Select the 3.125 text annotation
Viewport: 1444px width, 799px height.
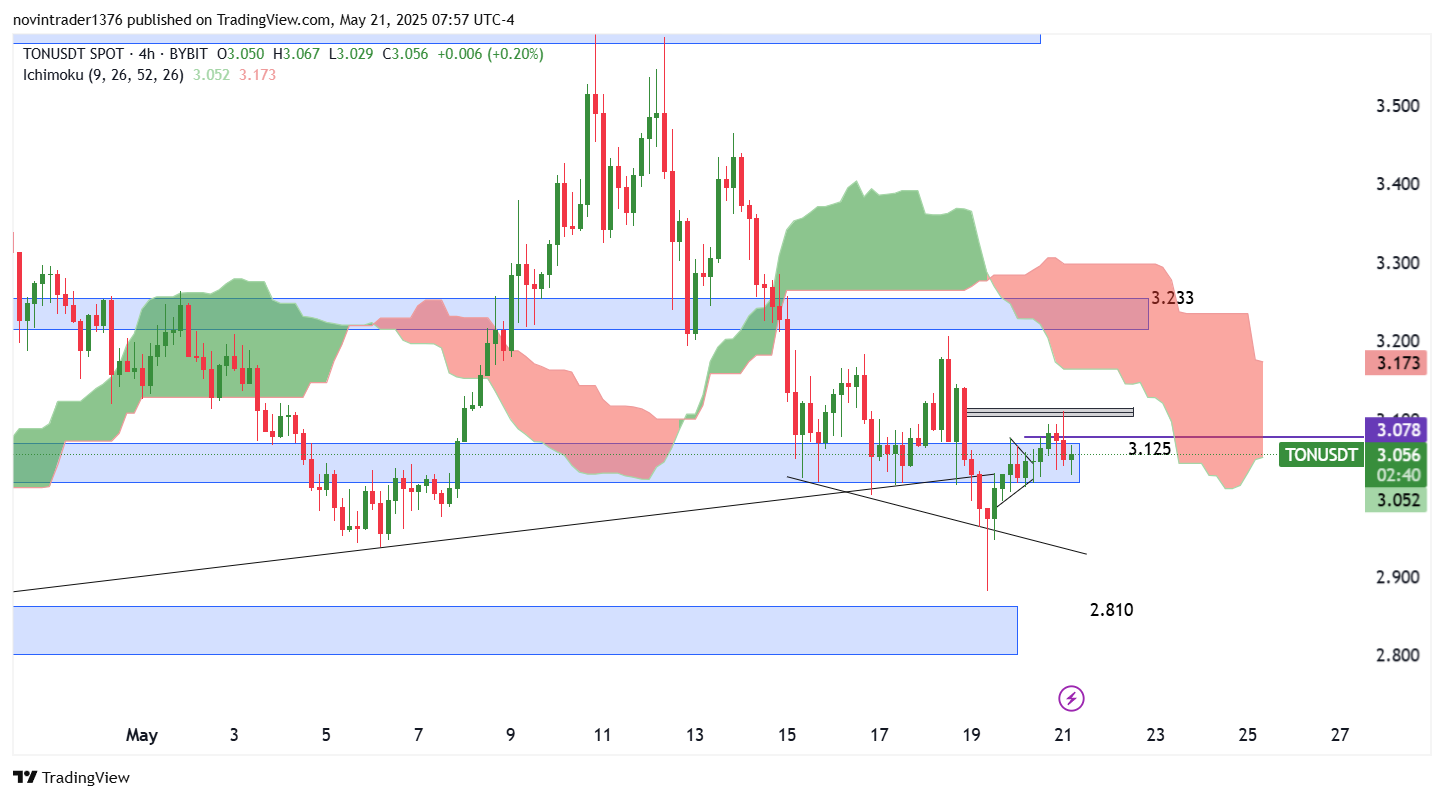1149,449
